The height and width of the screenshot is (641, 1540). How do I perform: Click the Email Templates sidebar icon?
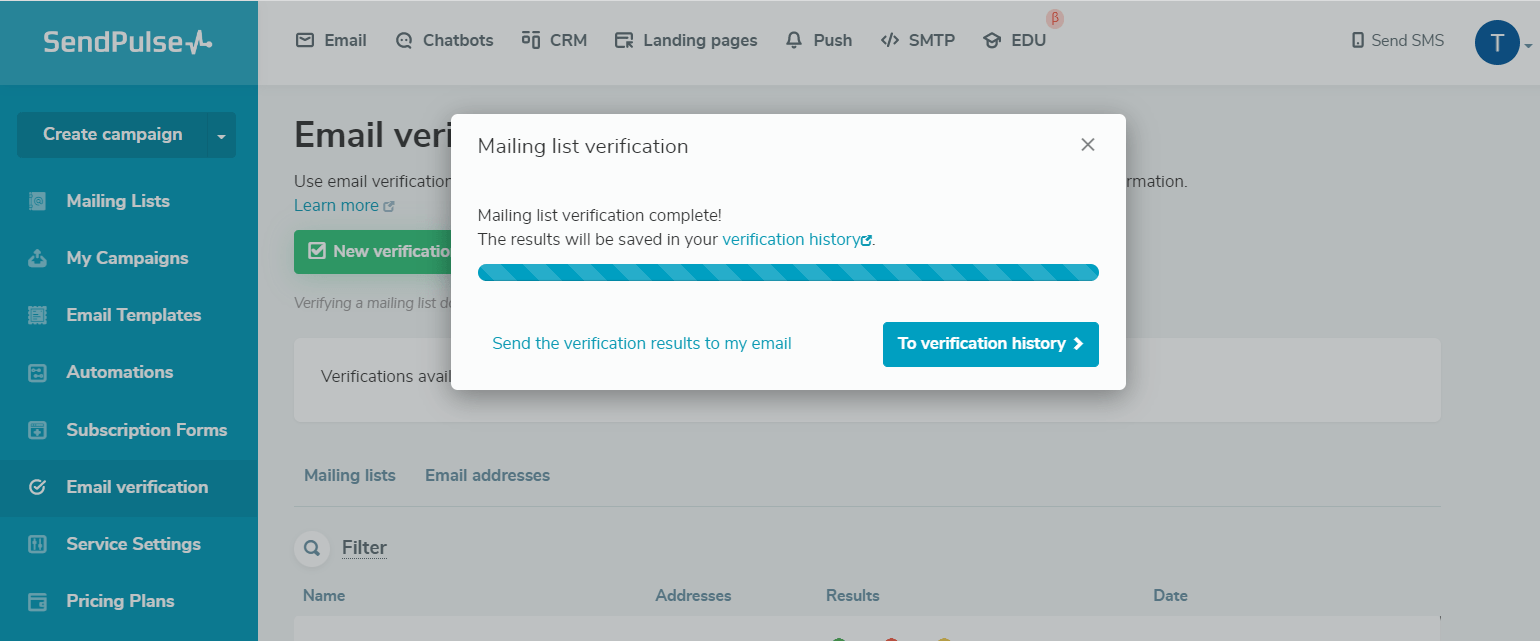click(x=37, y=315)
